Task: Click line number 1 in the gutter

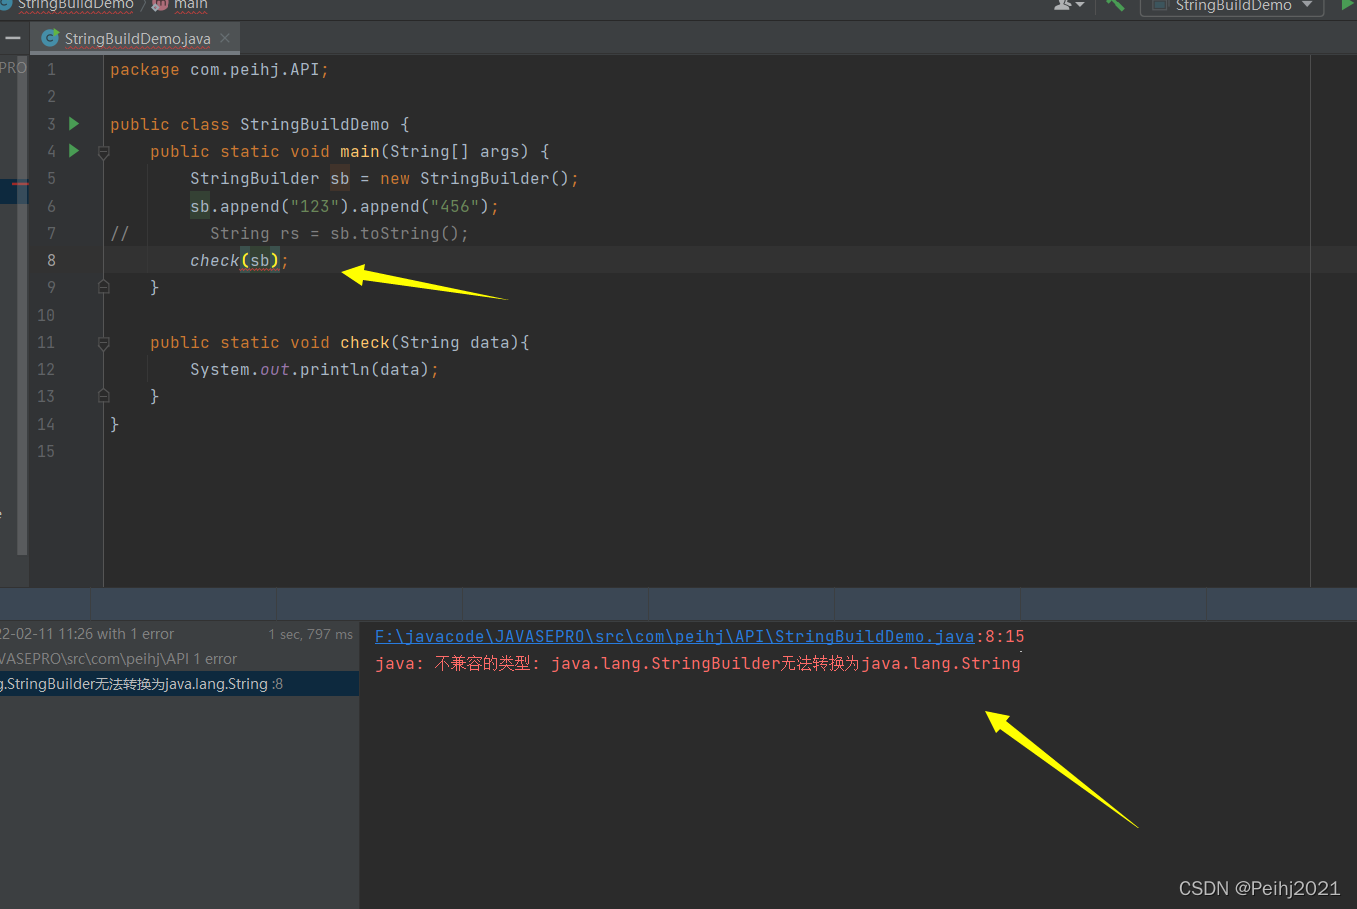Action: (51, 70)
